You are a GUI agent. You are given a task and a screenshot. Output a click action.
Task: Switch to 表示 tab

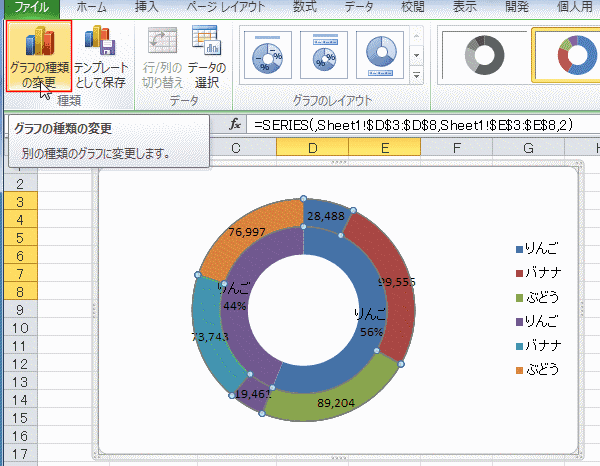coord(465,7)
